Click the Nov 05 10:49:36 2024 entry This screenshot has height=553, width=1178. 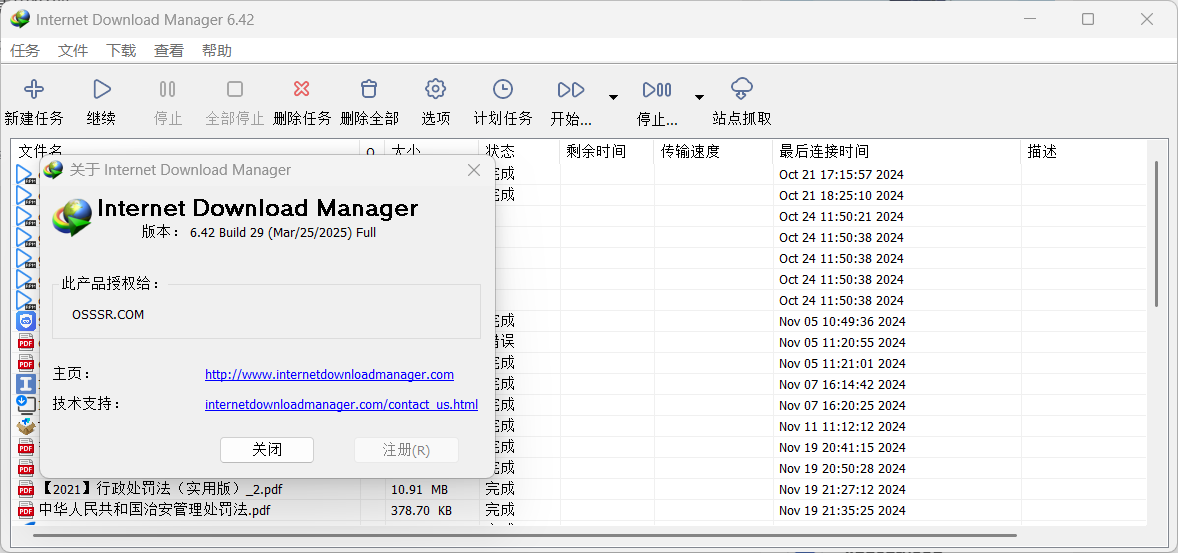[x=842, y=322]
